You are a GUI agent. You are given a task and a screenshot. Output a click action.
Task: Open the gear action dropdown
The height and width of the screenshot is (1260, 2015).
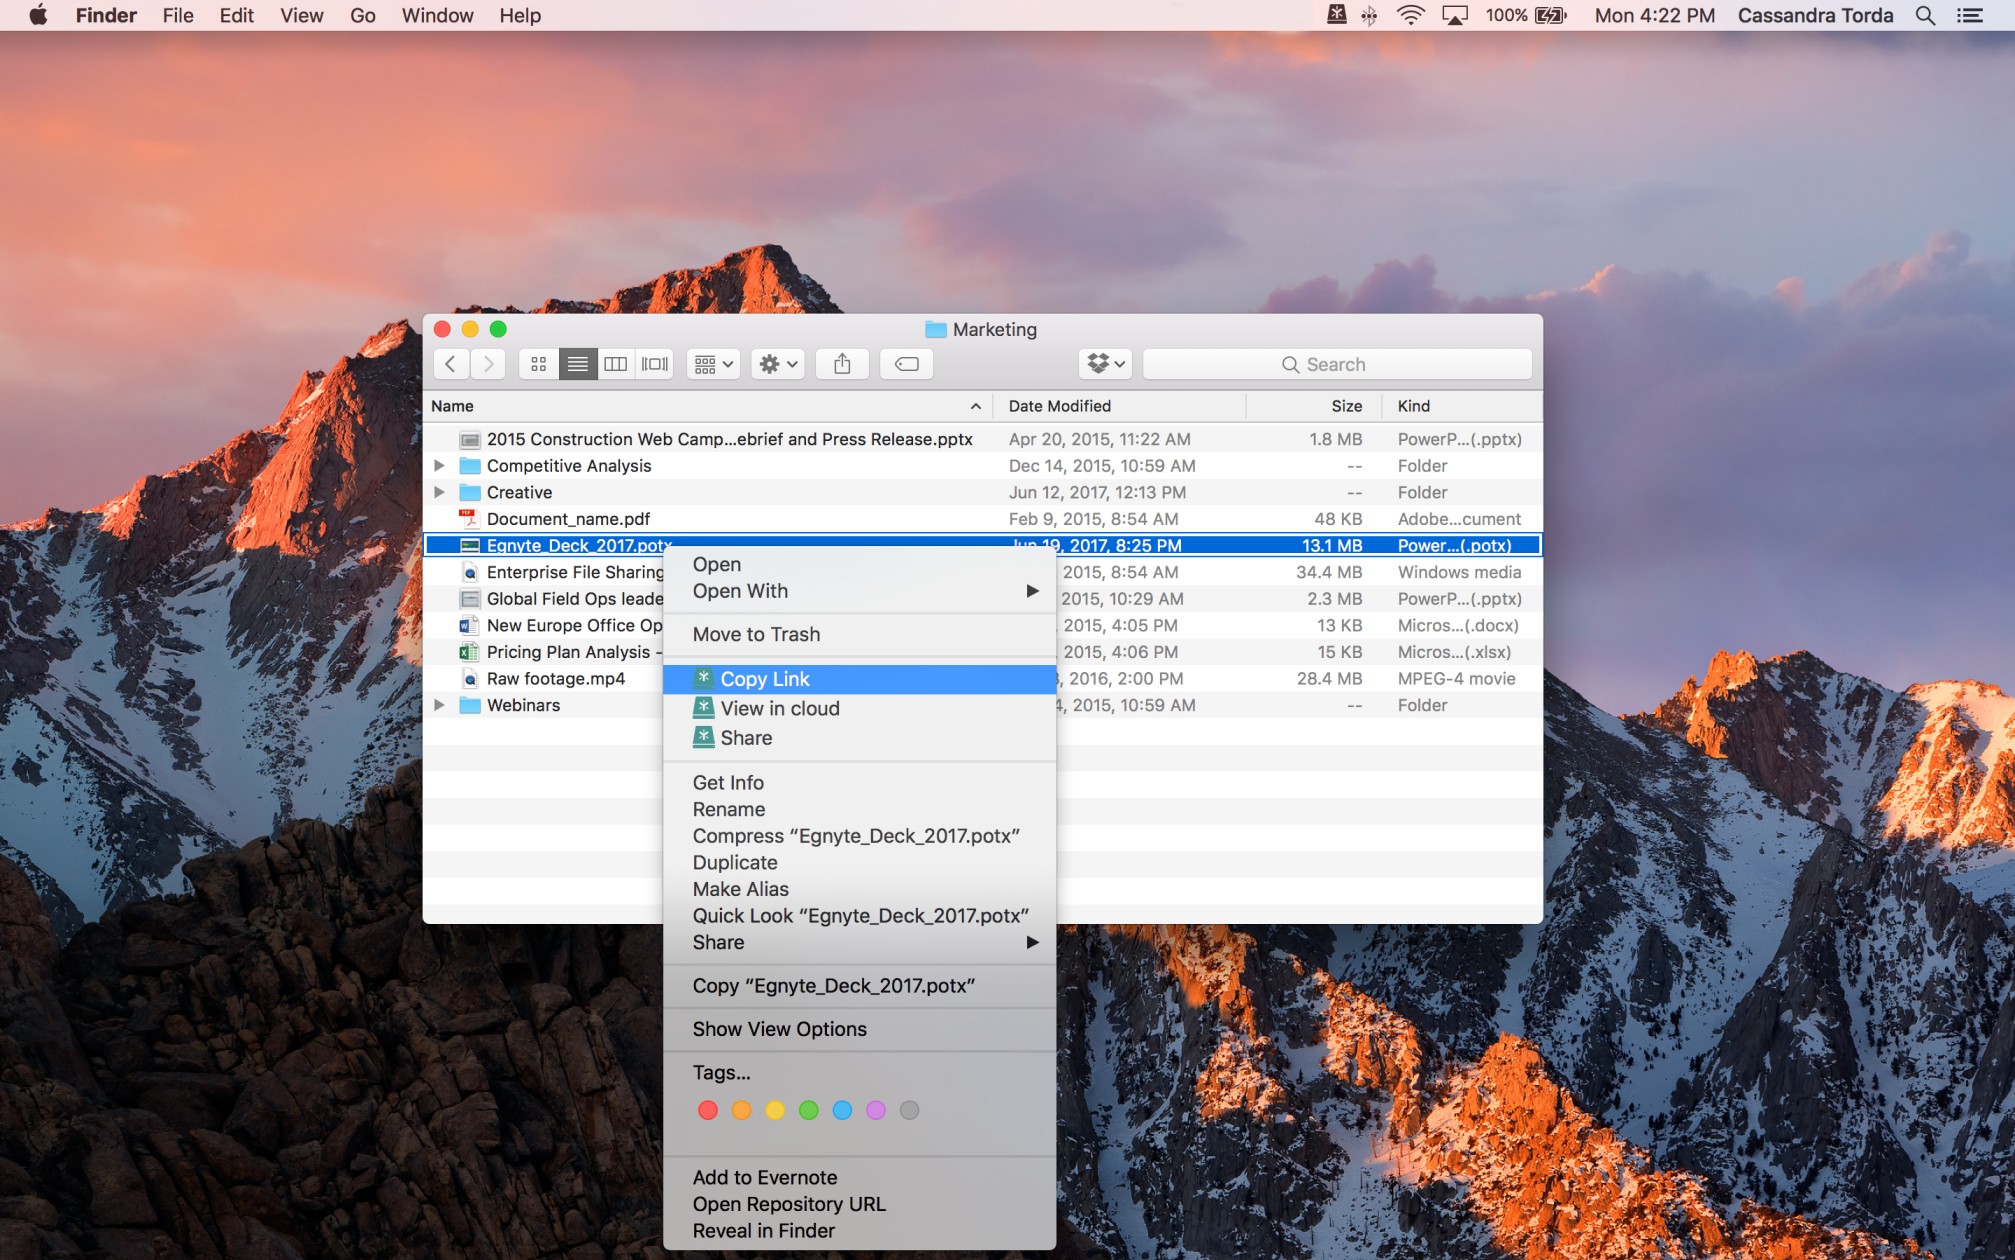(x=778, y=364)
